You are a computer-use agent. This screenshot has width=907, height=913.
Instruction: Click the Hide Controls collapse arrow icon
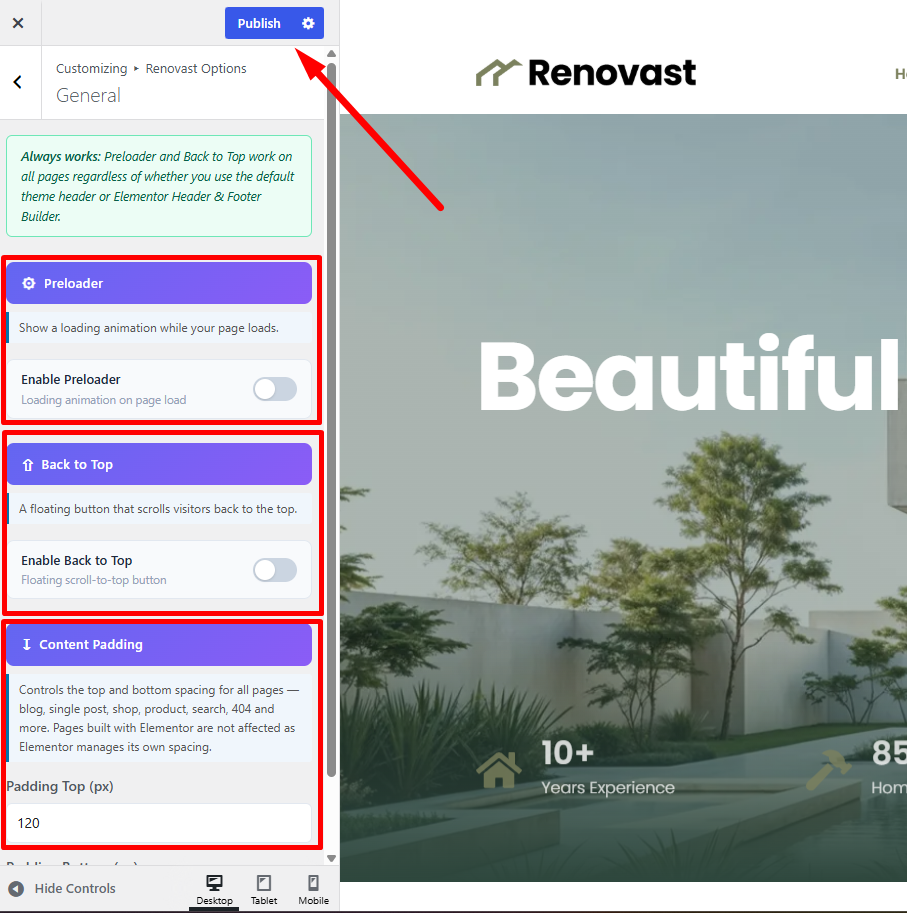(x=16, y=889)
